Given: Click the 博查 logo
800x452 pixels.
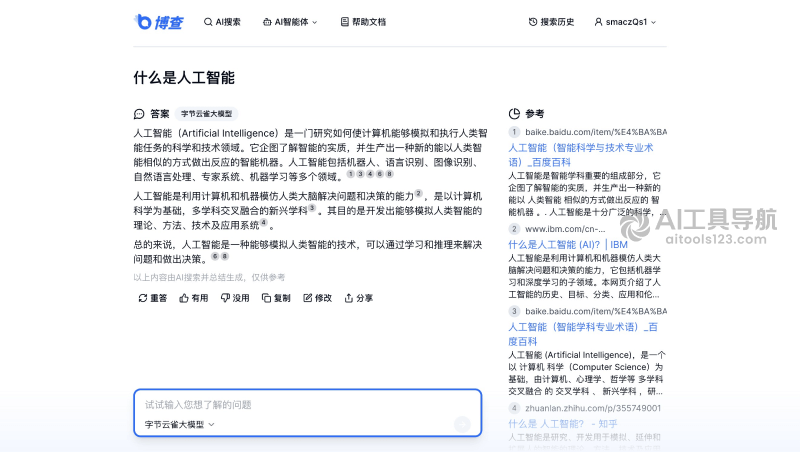Looking at the screenshot, I should point(158,22).
